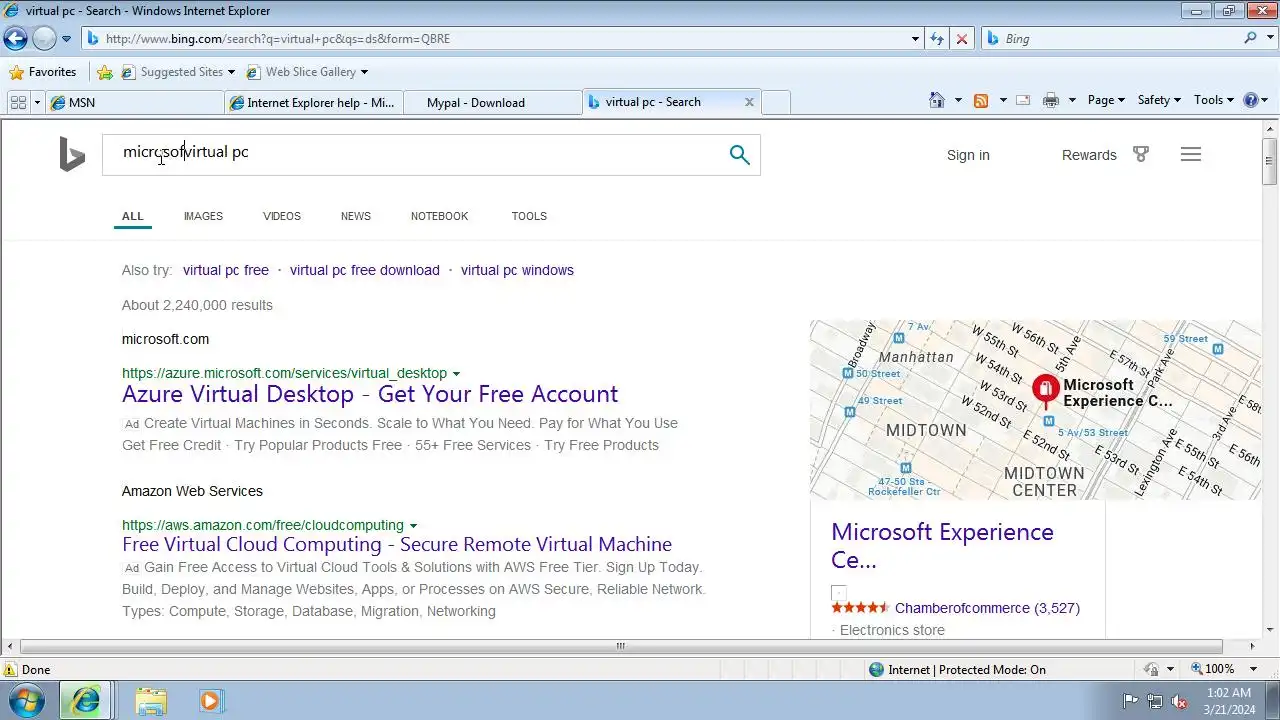
Task: Click the Add to Favorites Bar star icon
Action: pos(105,72)
